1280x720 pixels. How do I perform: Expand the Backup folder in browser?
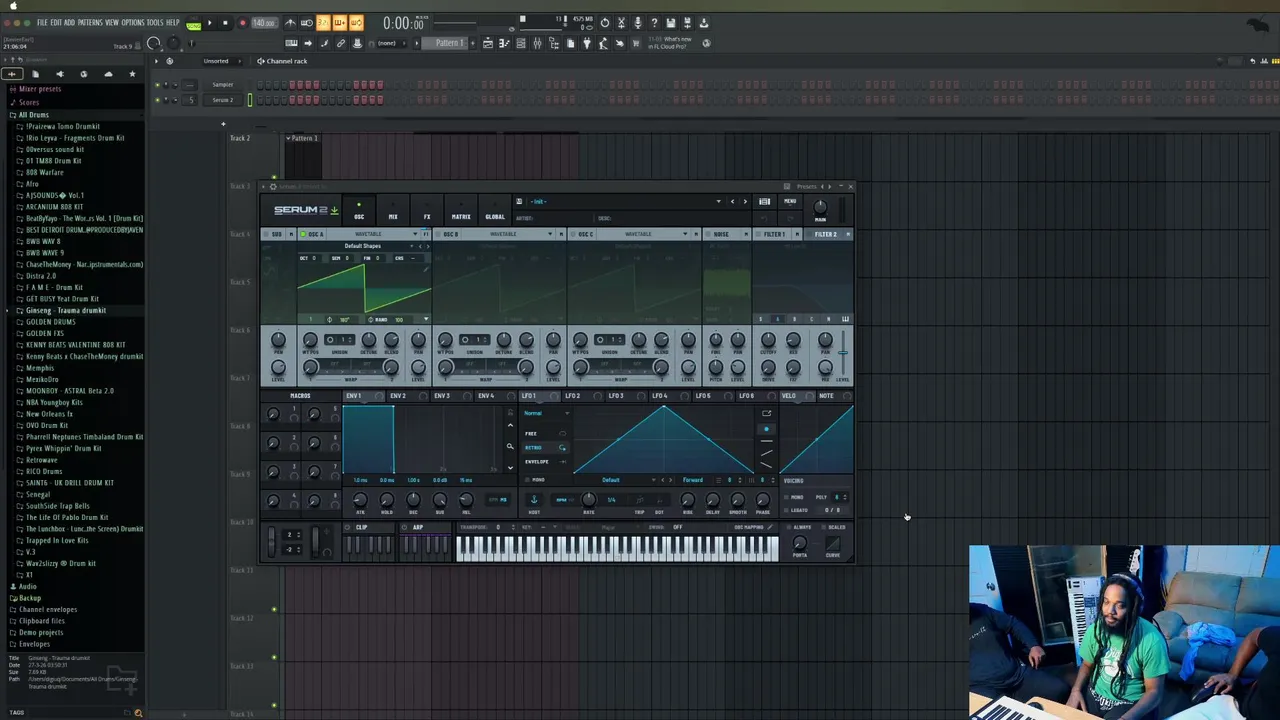pos(29,598)
